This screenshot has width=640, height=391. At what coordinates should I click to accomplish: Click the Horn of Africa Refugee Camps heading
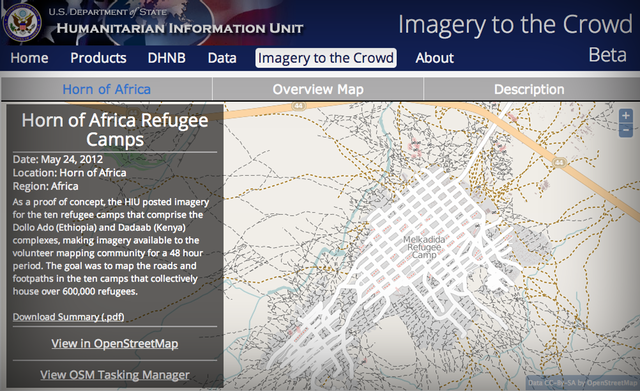(x=115, y=130)
